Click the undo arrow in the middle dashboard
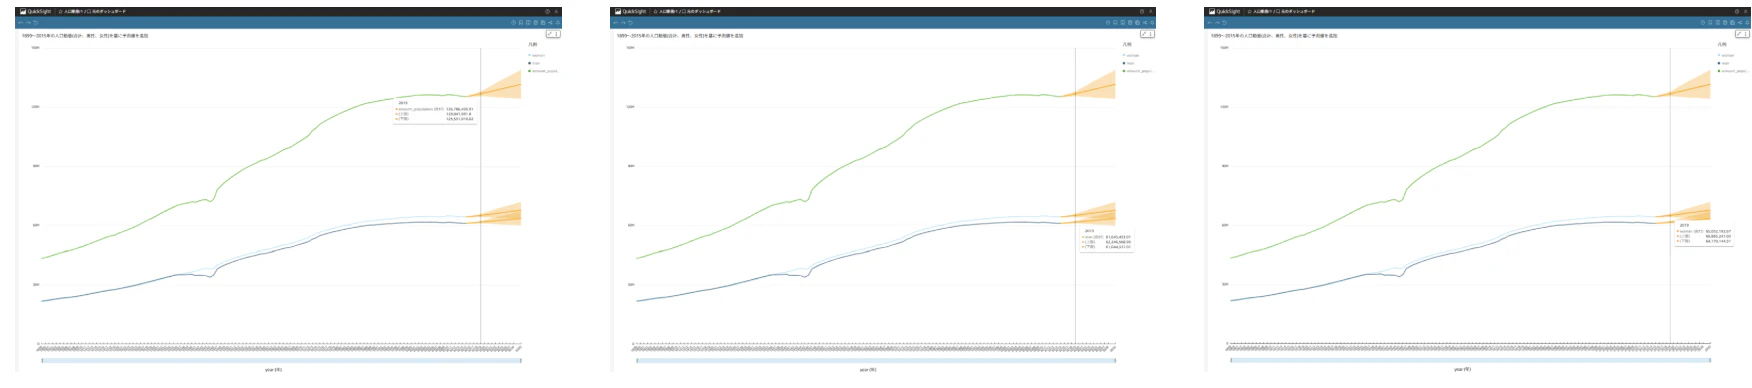The width and height of the screenshot is (1752, 388). [x=616, y=22]
